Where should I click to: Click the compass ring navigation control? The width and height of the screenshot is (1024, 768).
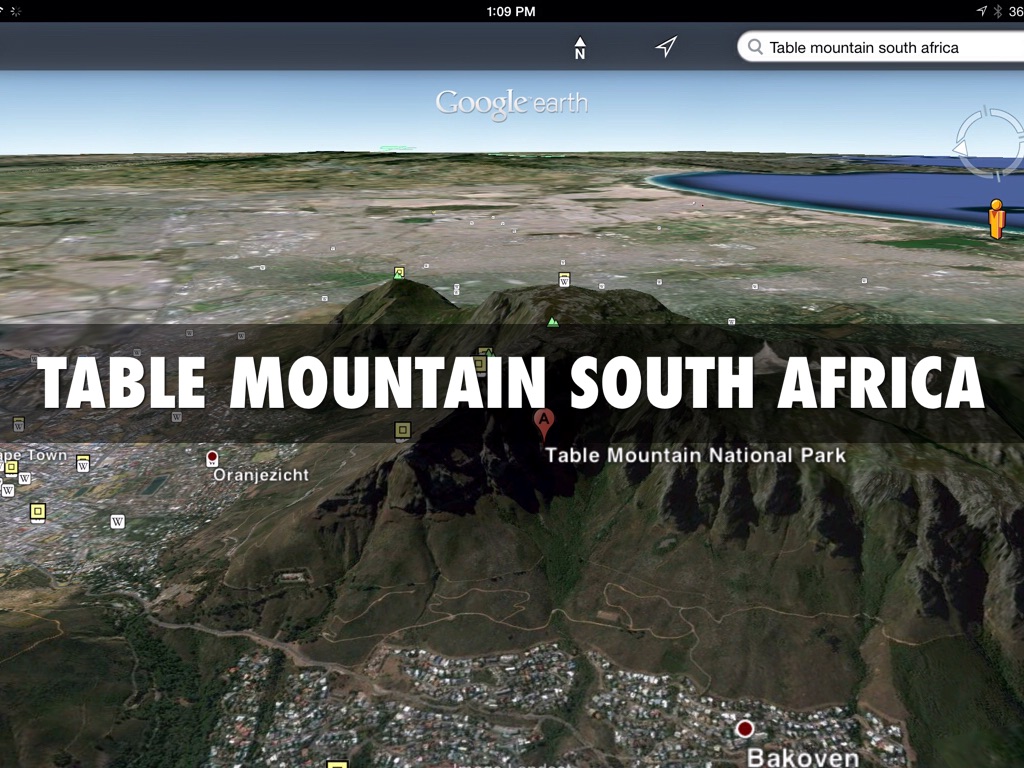click(990, 145)
